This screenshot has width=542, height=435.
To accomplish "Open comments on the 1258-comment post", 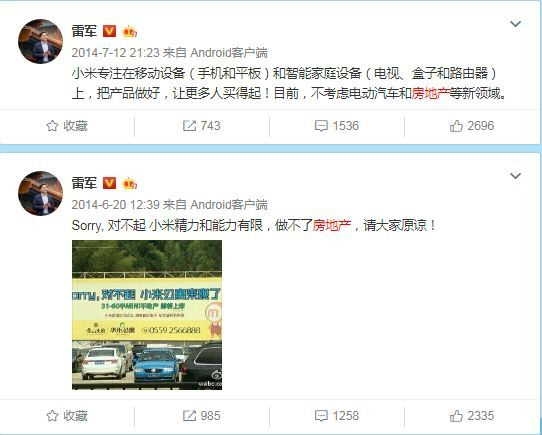I will coord(337,416).
